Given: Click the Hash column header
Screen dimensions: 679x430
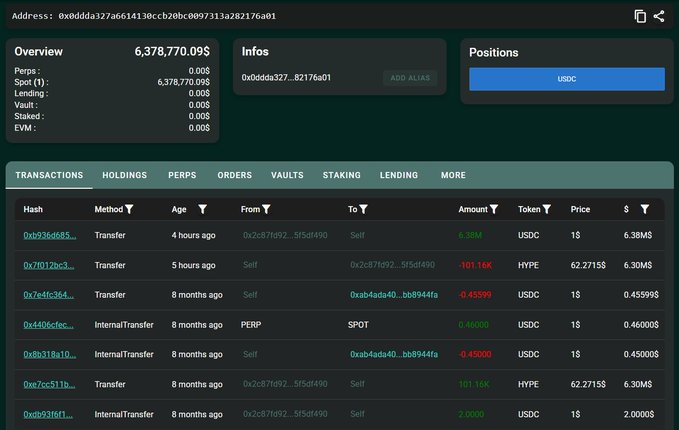Looking at the screenshot, I should 33,209.
